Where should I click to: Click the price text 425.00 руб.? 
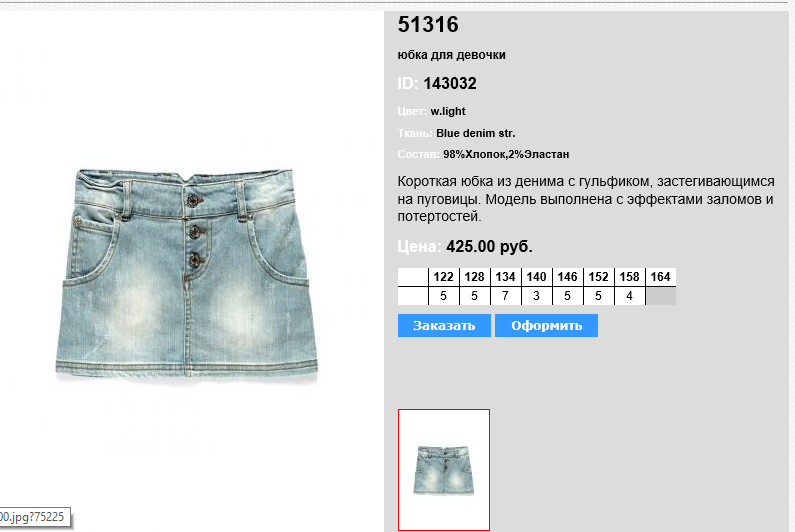[x=489, y=247]
